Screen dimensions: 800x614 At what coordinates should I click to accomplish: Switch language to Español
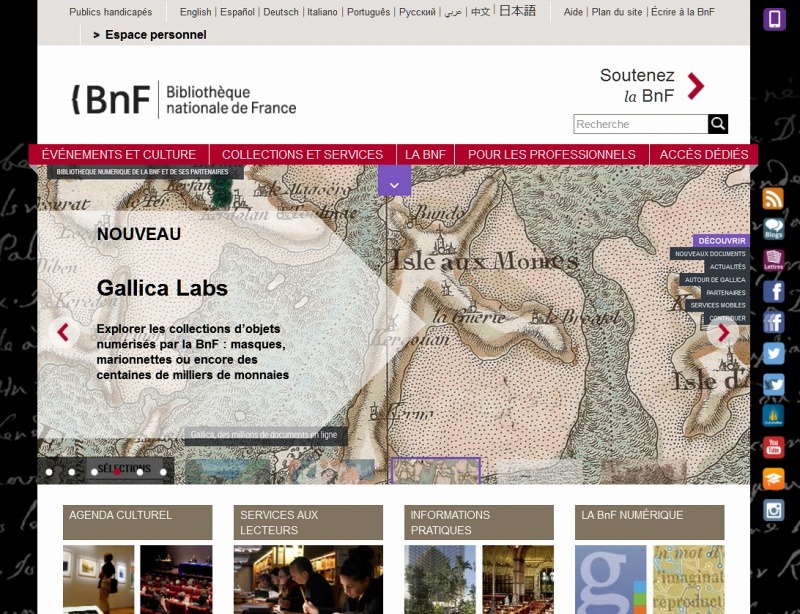coord(237,12)
